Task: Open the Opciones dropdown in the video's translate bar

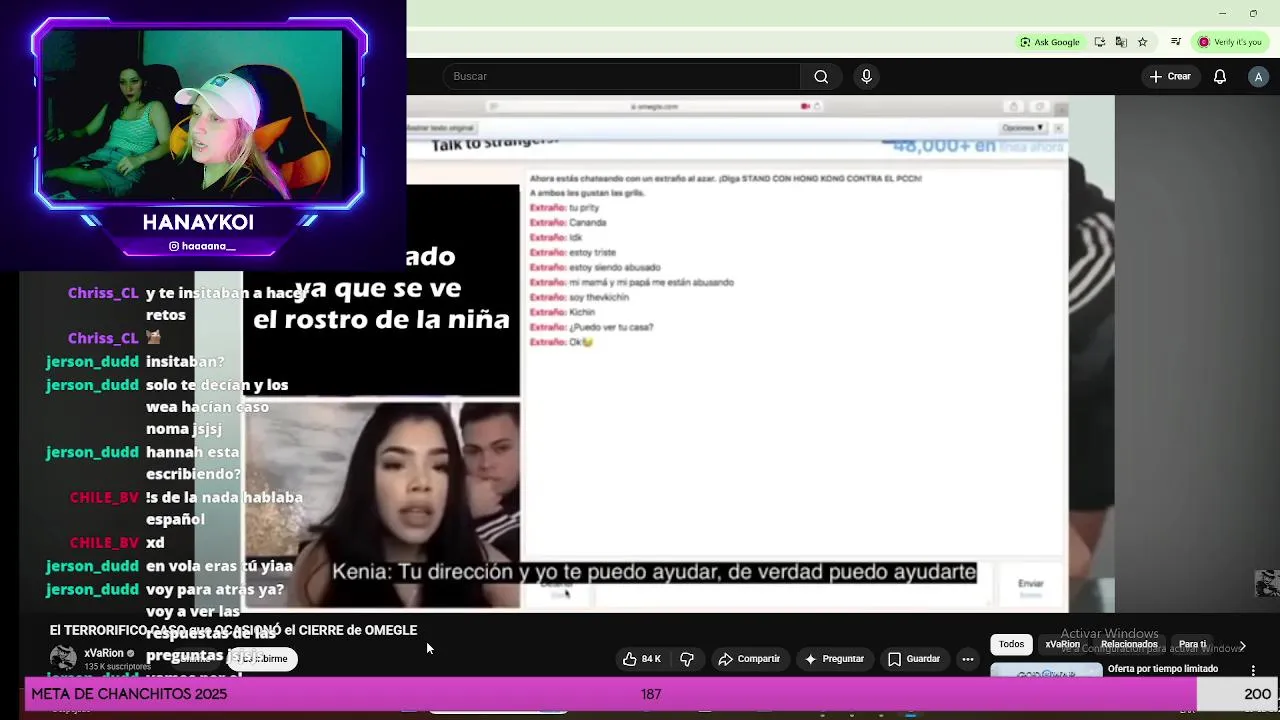Action: point(1023,128)
